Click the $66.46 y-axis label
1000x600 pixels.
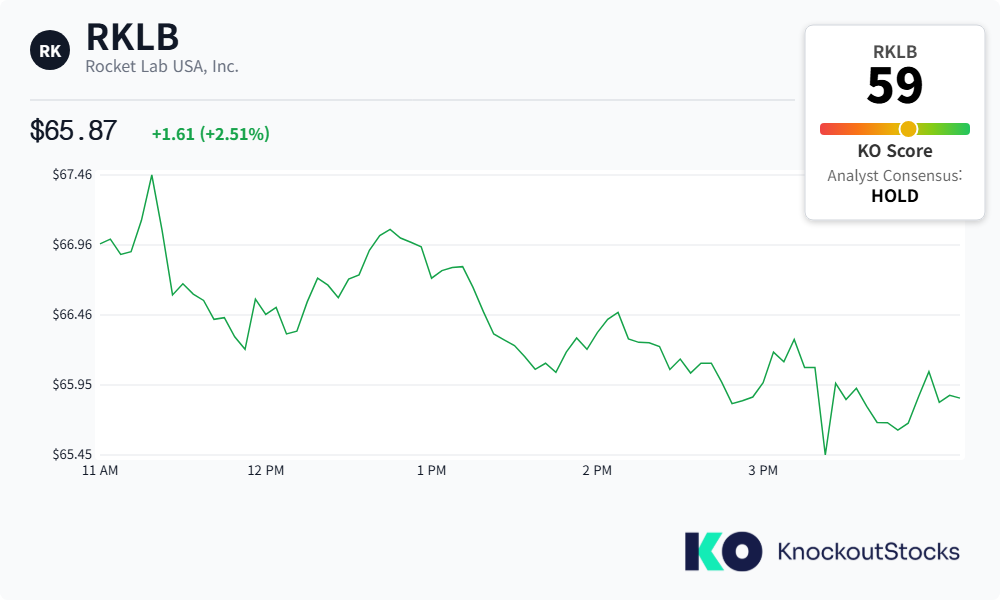(x=72, y=315)
